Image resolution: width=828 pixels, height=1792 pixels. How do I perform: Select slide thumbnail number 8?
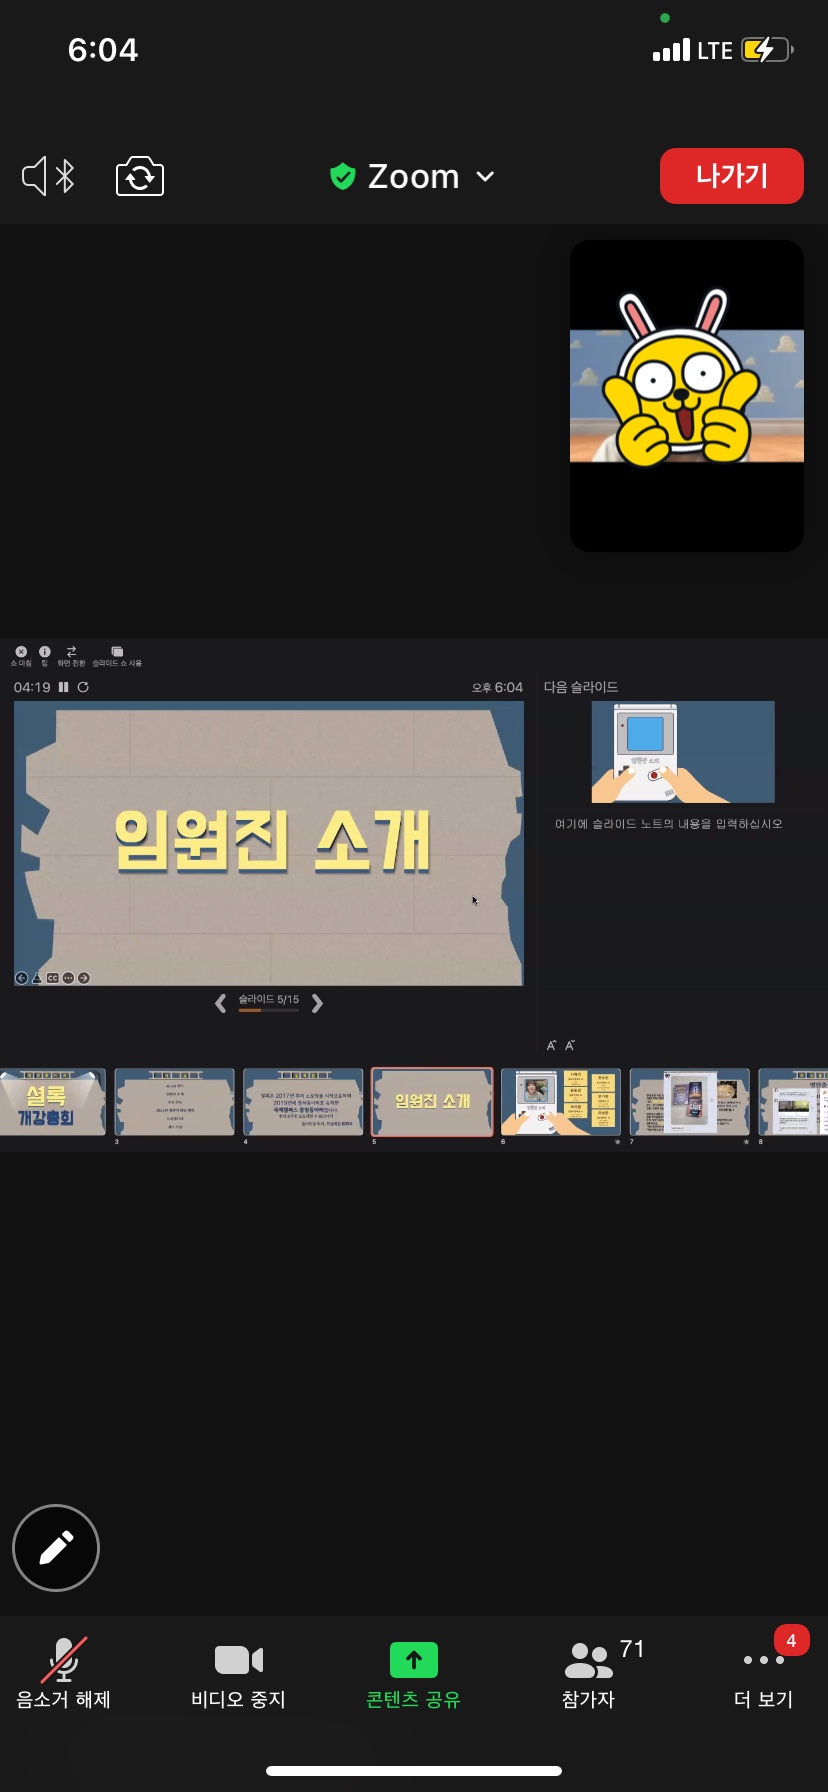[x=793, y=1102]
